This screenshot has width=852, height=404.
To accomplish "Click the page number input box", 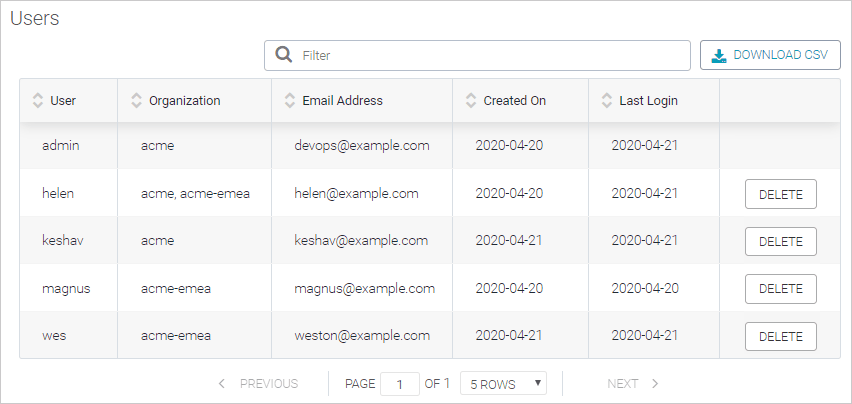I will pos(400,384).
